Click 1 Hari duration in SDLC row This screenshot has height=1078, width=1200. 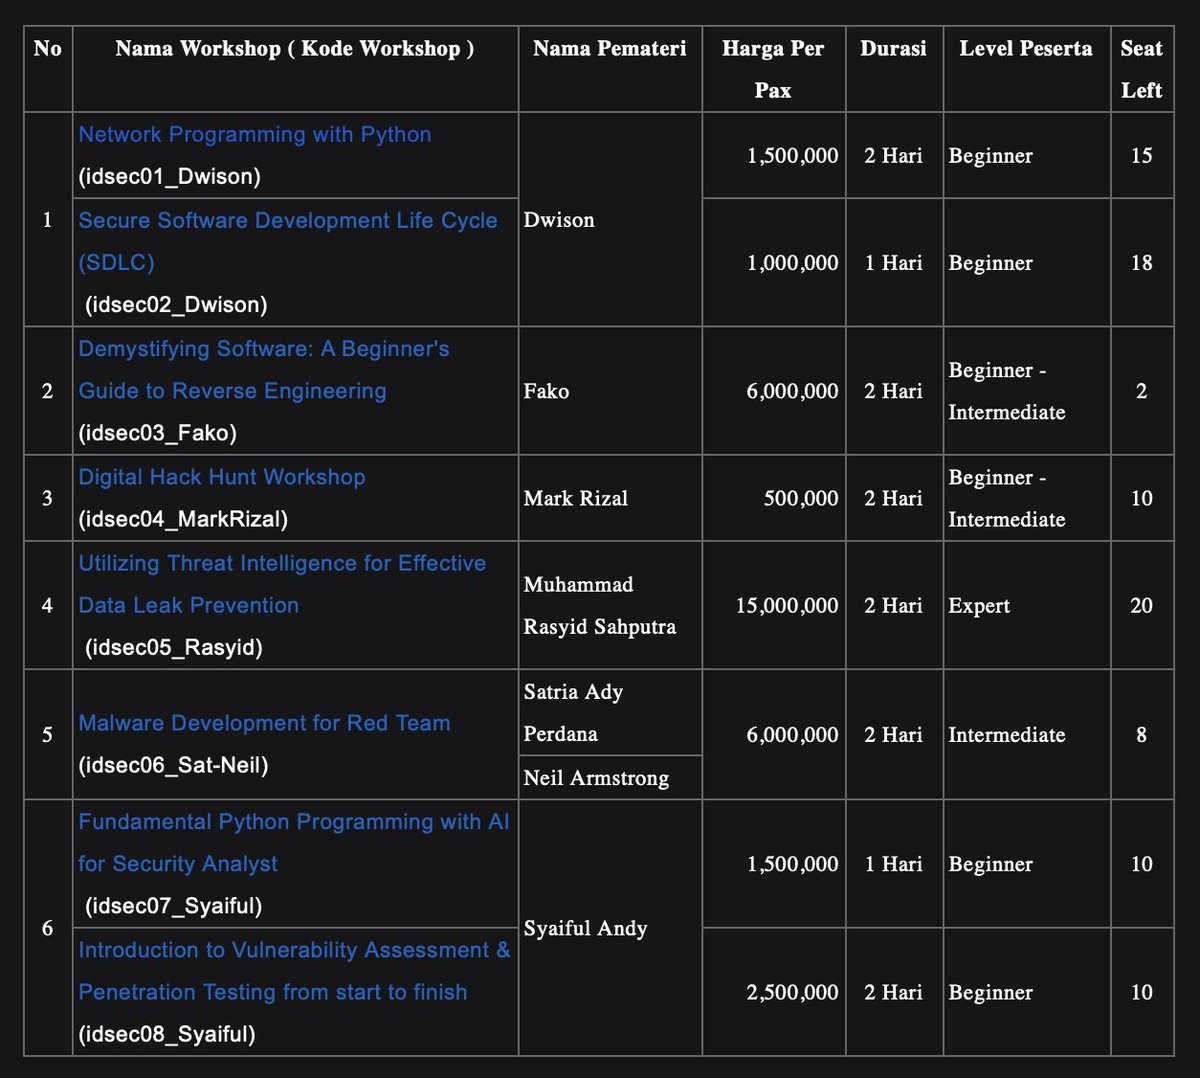(x=893, y=263)
